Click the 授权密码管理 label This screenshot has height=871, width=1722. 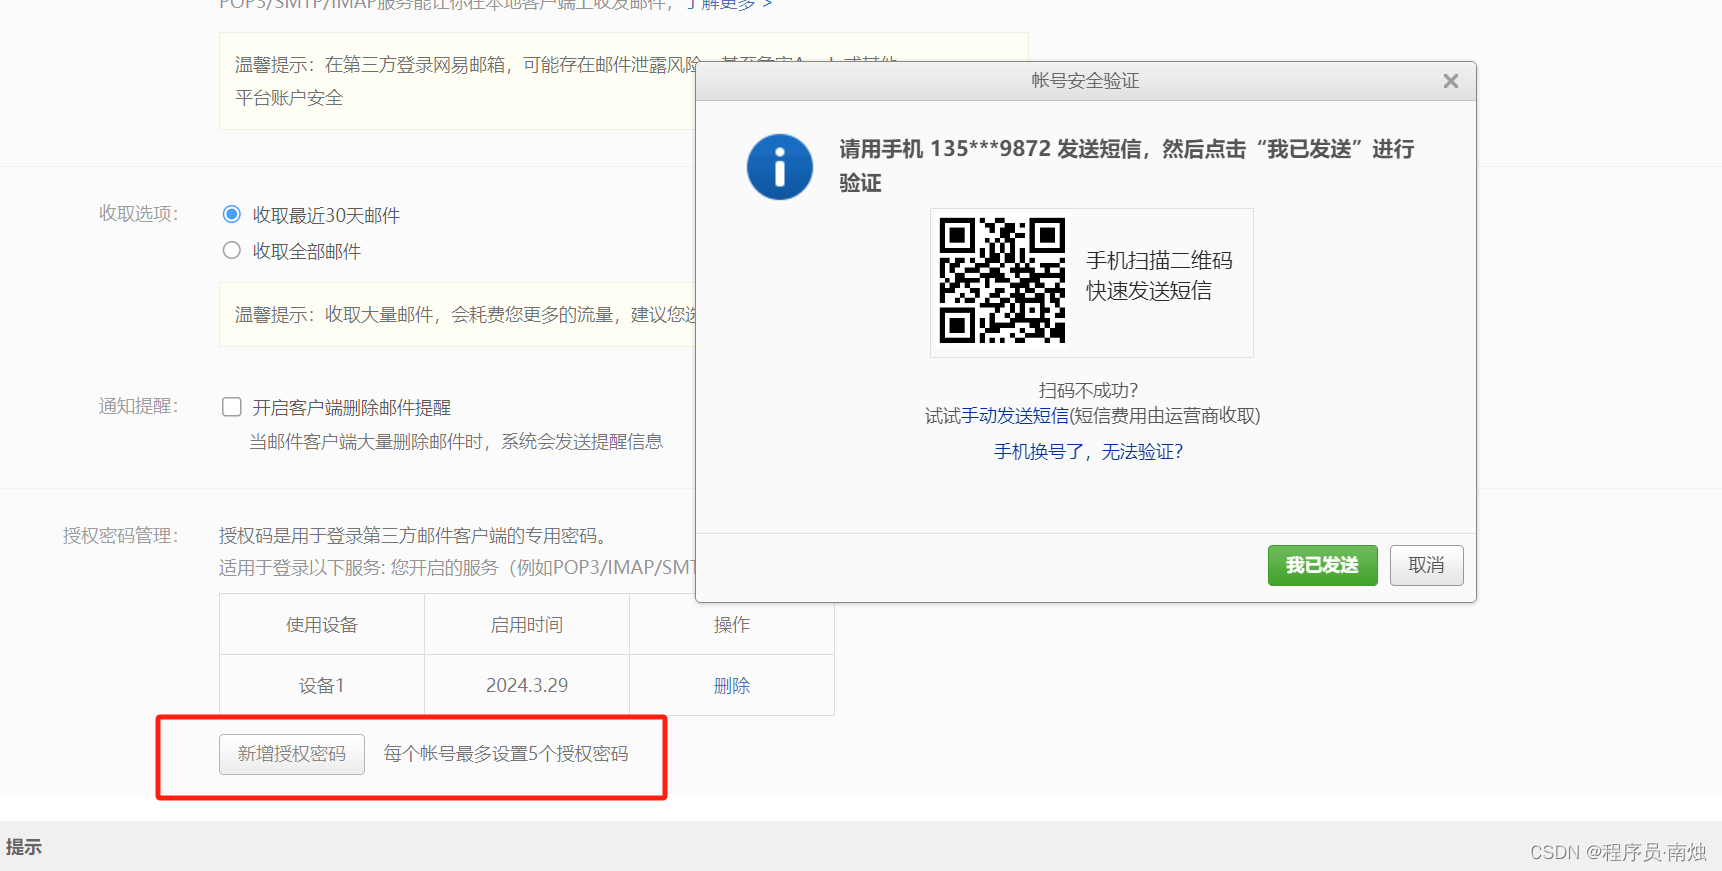120,536
